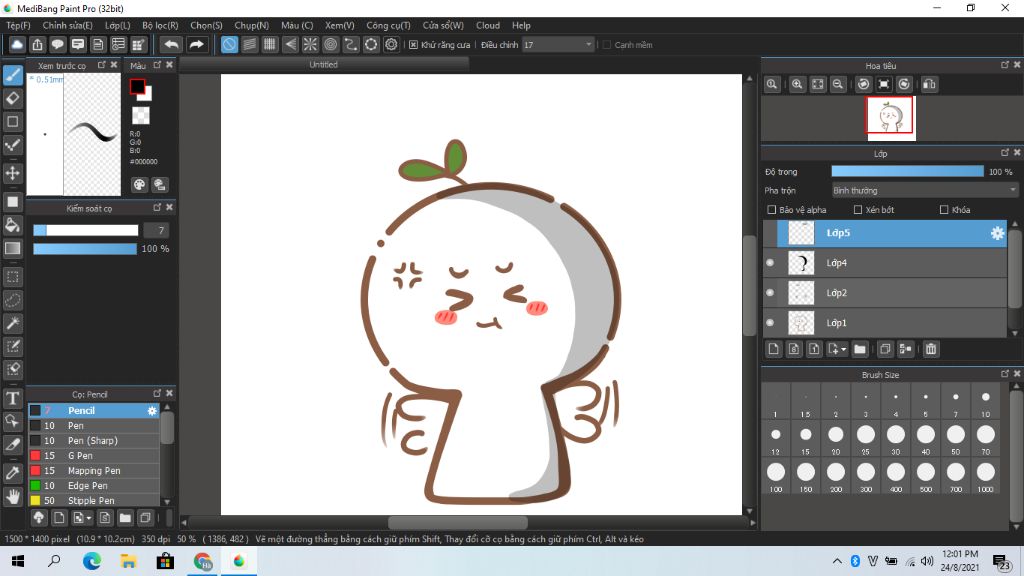Choose brush size 100 preset
Screen dimensions: 1024x576
point(776,476)
